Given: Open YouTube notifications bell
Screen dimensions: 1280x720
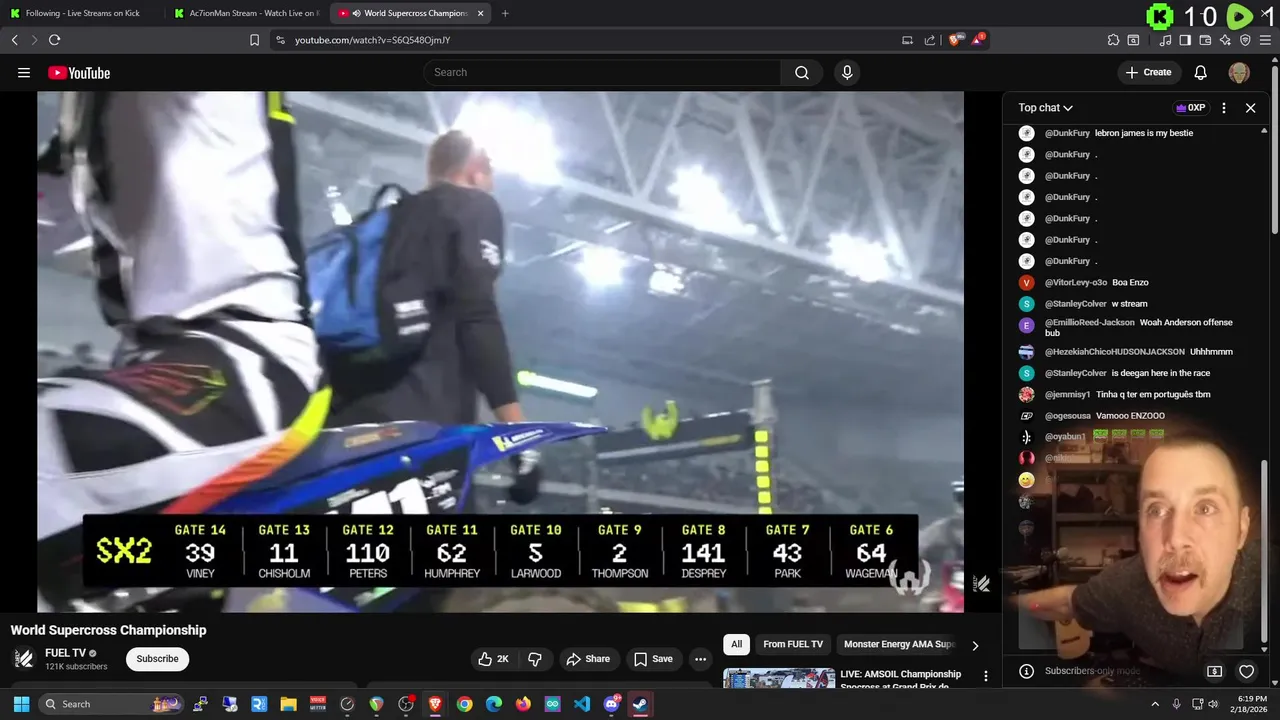Looking at the screenshot, I should click(x=1201, y=72).
